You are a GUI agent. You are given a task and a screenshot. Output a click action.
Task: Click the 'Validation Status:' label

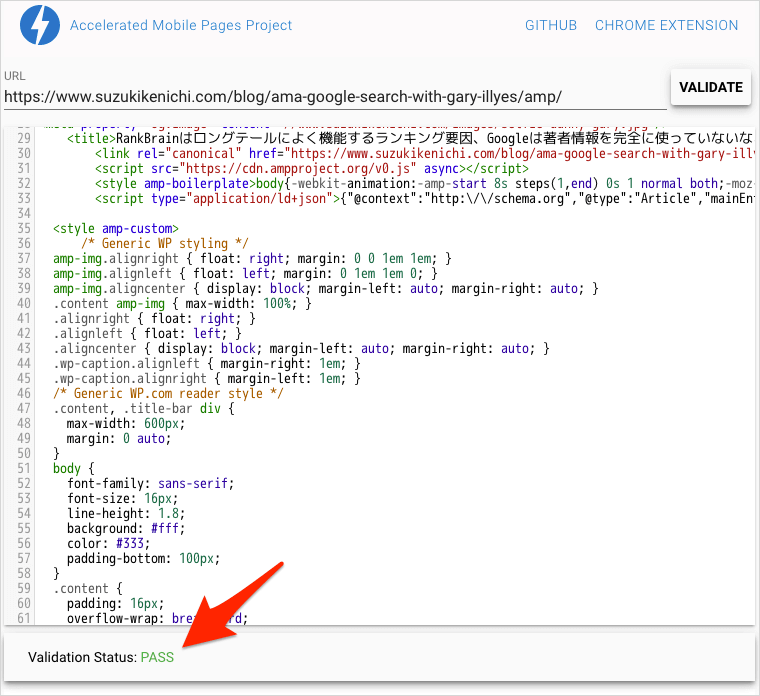click(x=82, y=657)
